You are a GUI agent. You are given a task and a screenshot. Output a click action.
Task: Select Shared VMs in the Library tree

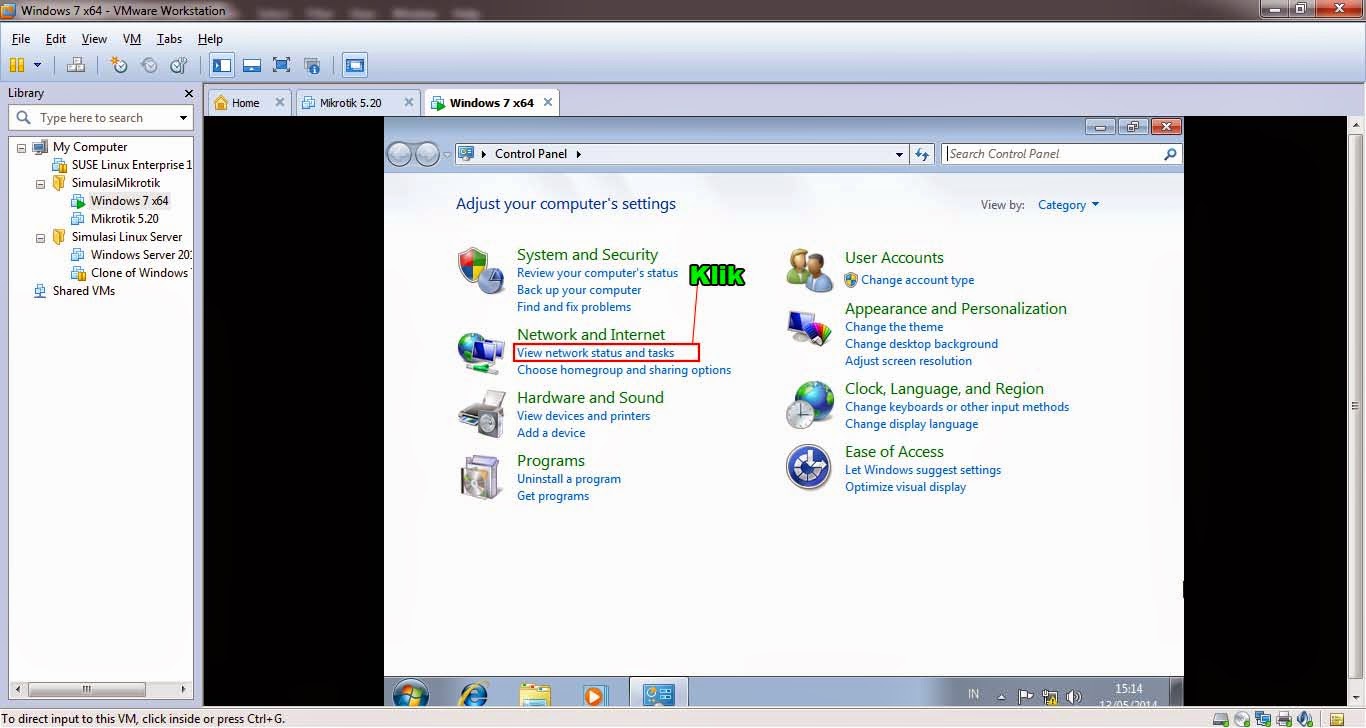[74, 291]
